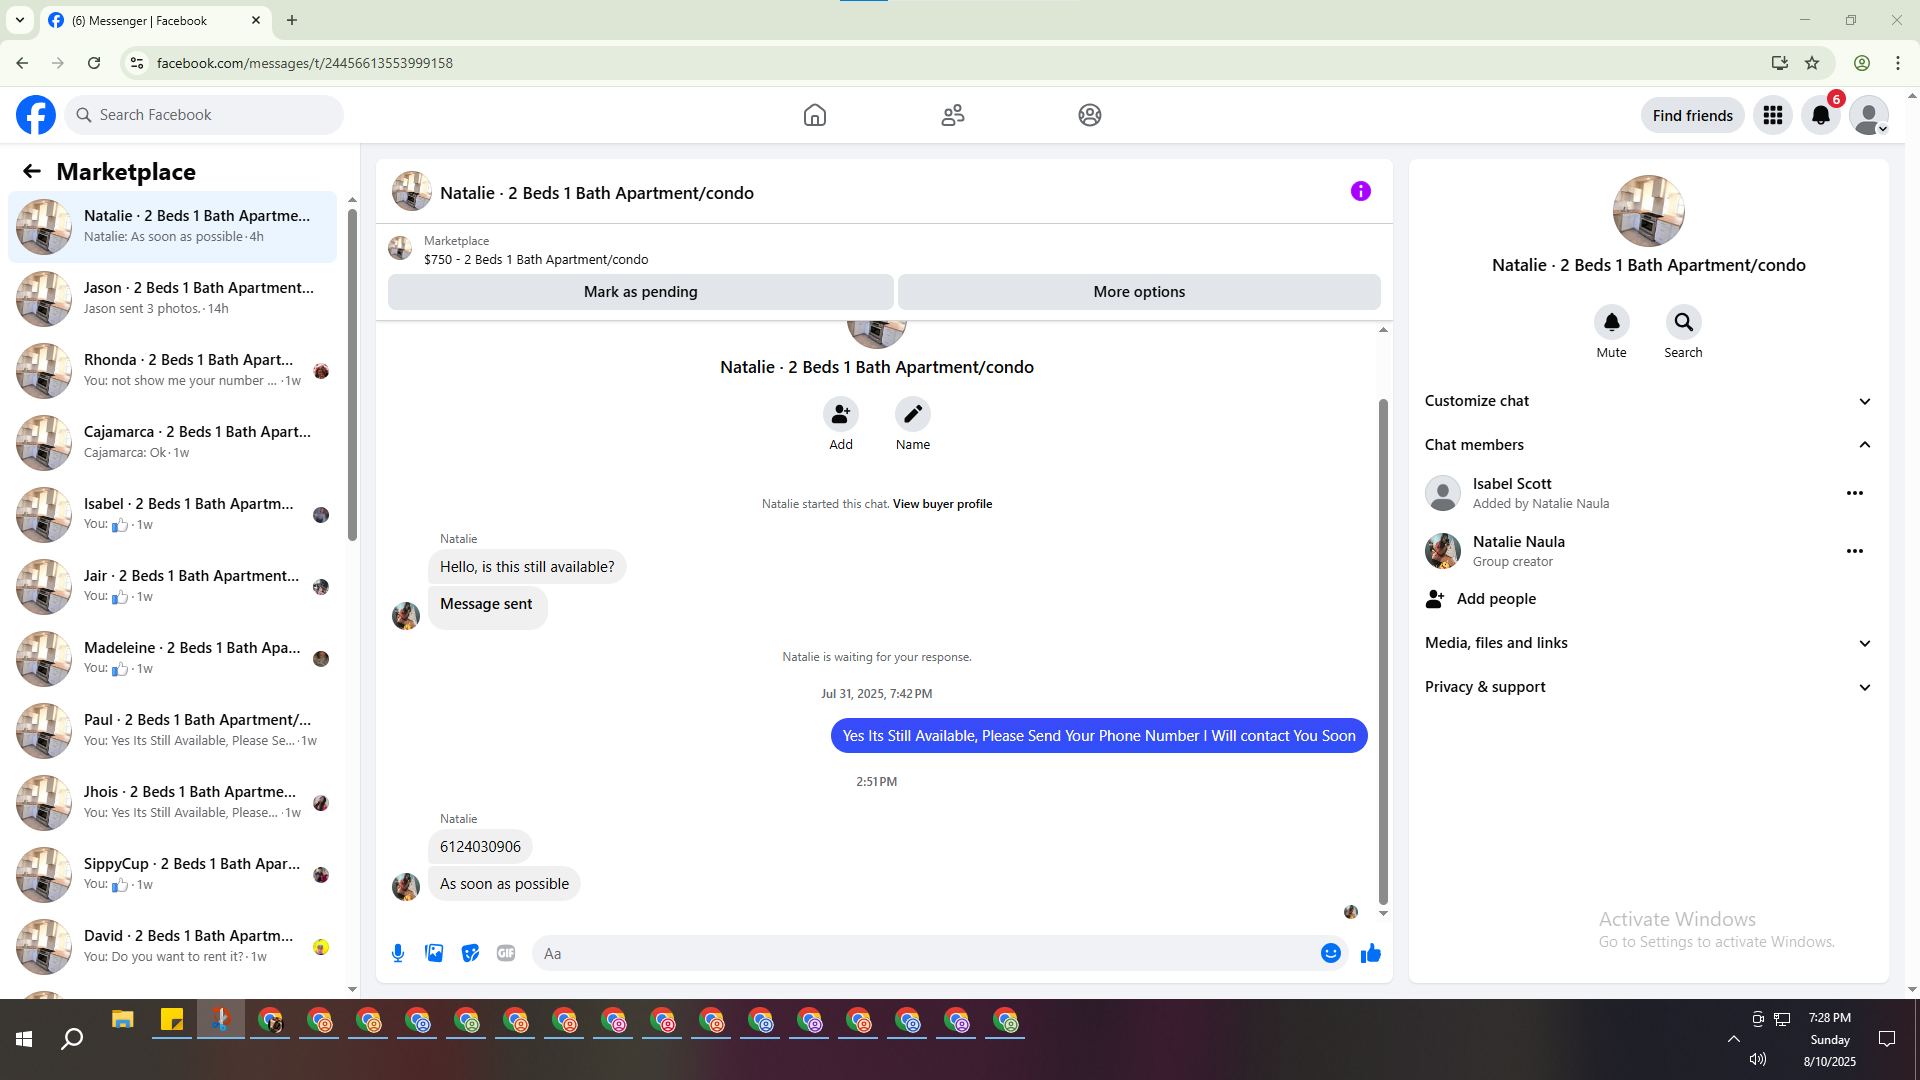Open the GIF picker icon
Image resolution: width=1920 pixels, height=1080 pixels.
(x=506, y=953)
